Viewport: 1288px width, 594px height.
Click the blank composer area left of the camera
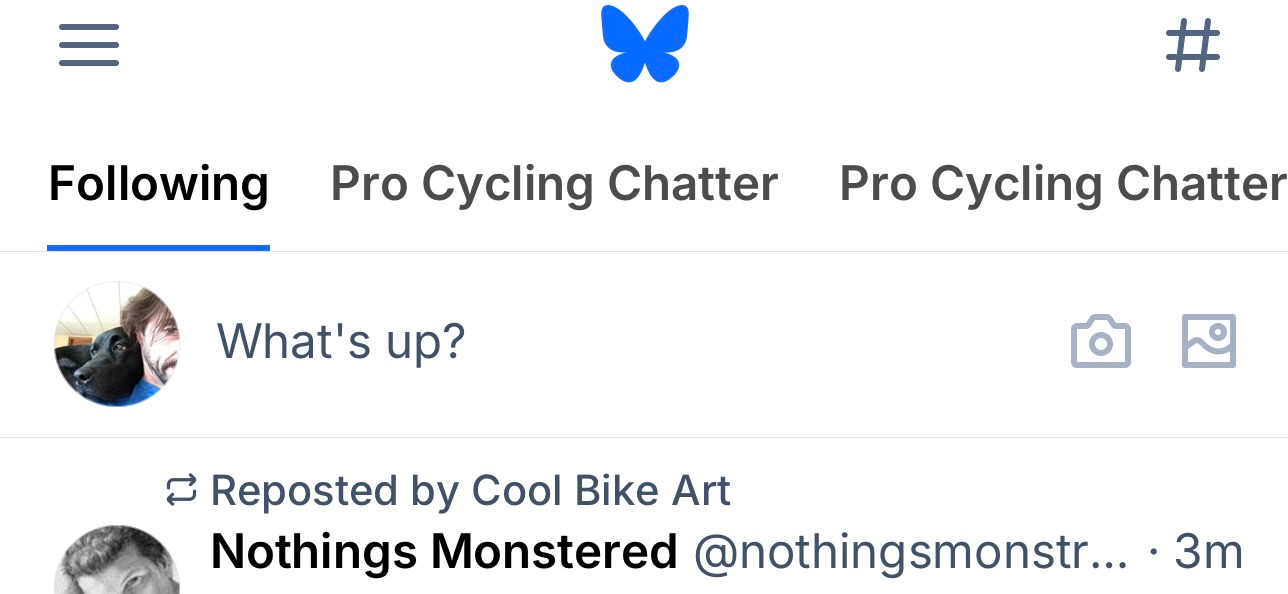click(760, 342)
